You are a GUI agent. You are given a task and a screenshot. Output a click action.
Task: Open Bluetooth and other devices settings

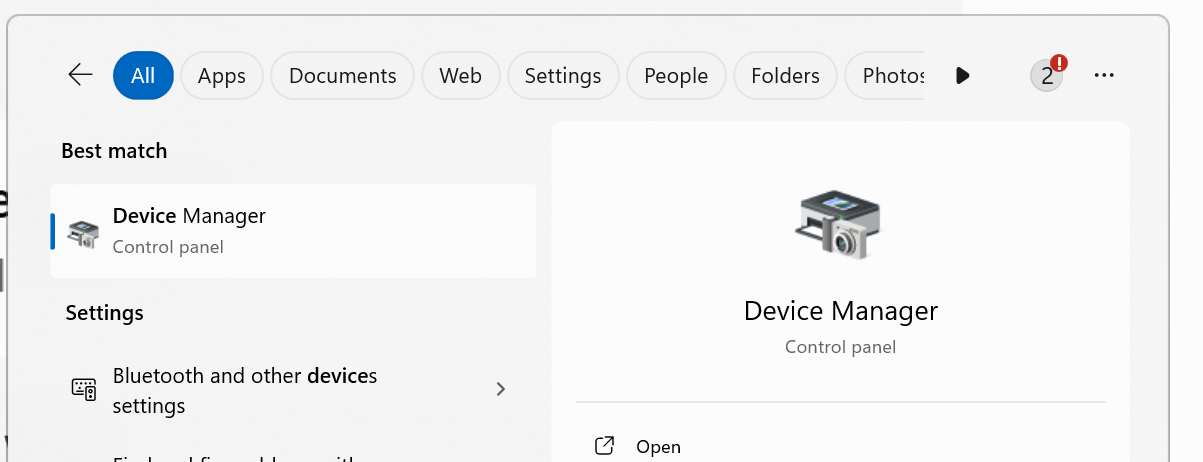coord(245,390)
